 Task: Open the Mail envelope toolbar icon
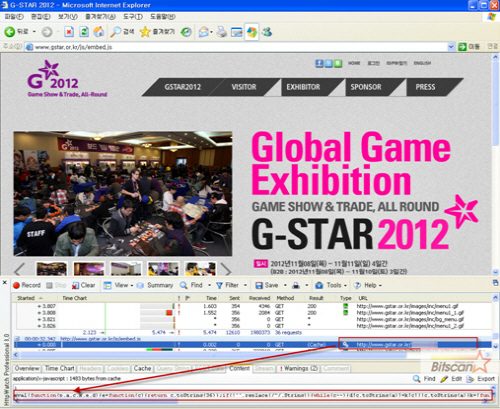point(203,32)
